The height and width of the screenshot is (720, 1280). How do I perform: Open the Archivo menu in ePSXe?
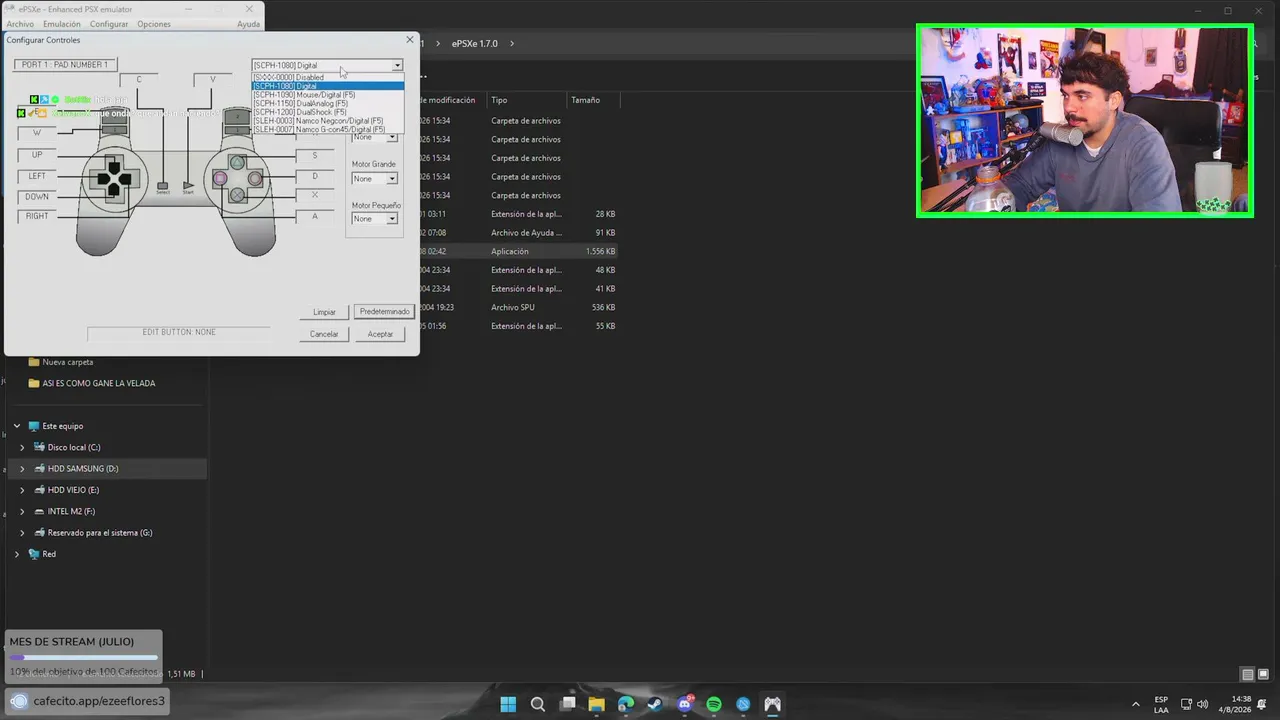(x=20, y=24)
